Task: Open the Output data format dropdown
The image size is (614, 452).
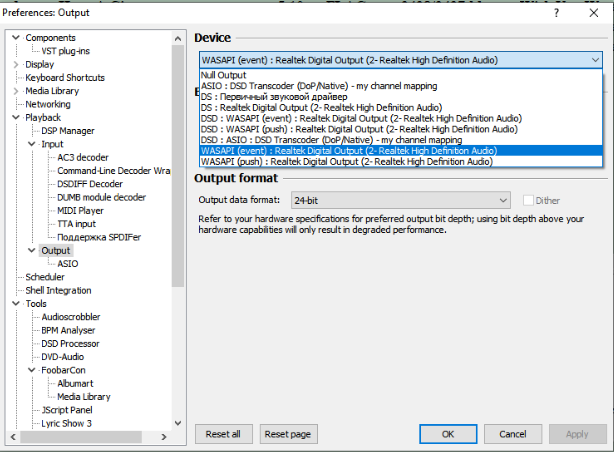Action: click(401, 201)
